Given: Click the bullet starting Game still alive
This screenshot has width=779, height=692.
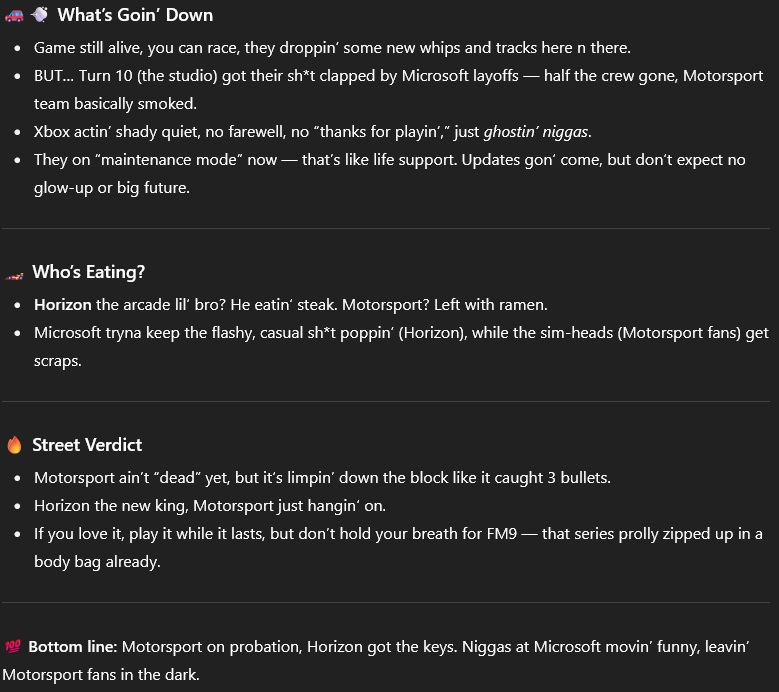Looking at the screenshot, I should [x=332, y=48].
